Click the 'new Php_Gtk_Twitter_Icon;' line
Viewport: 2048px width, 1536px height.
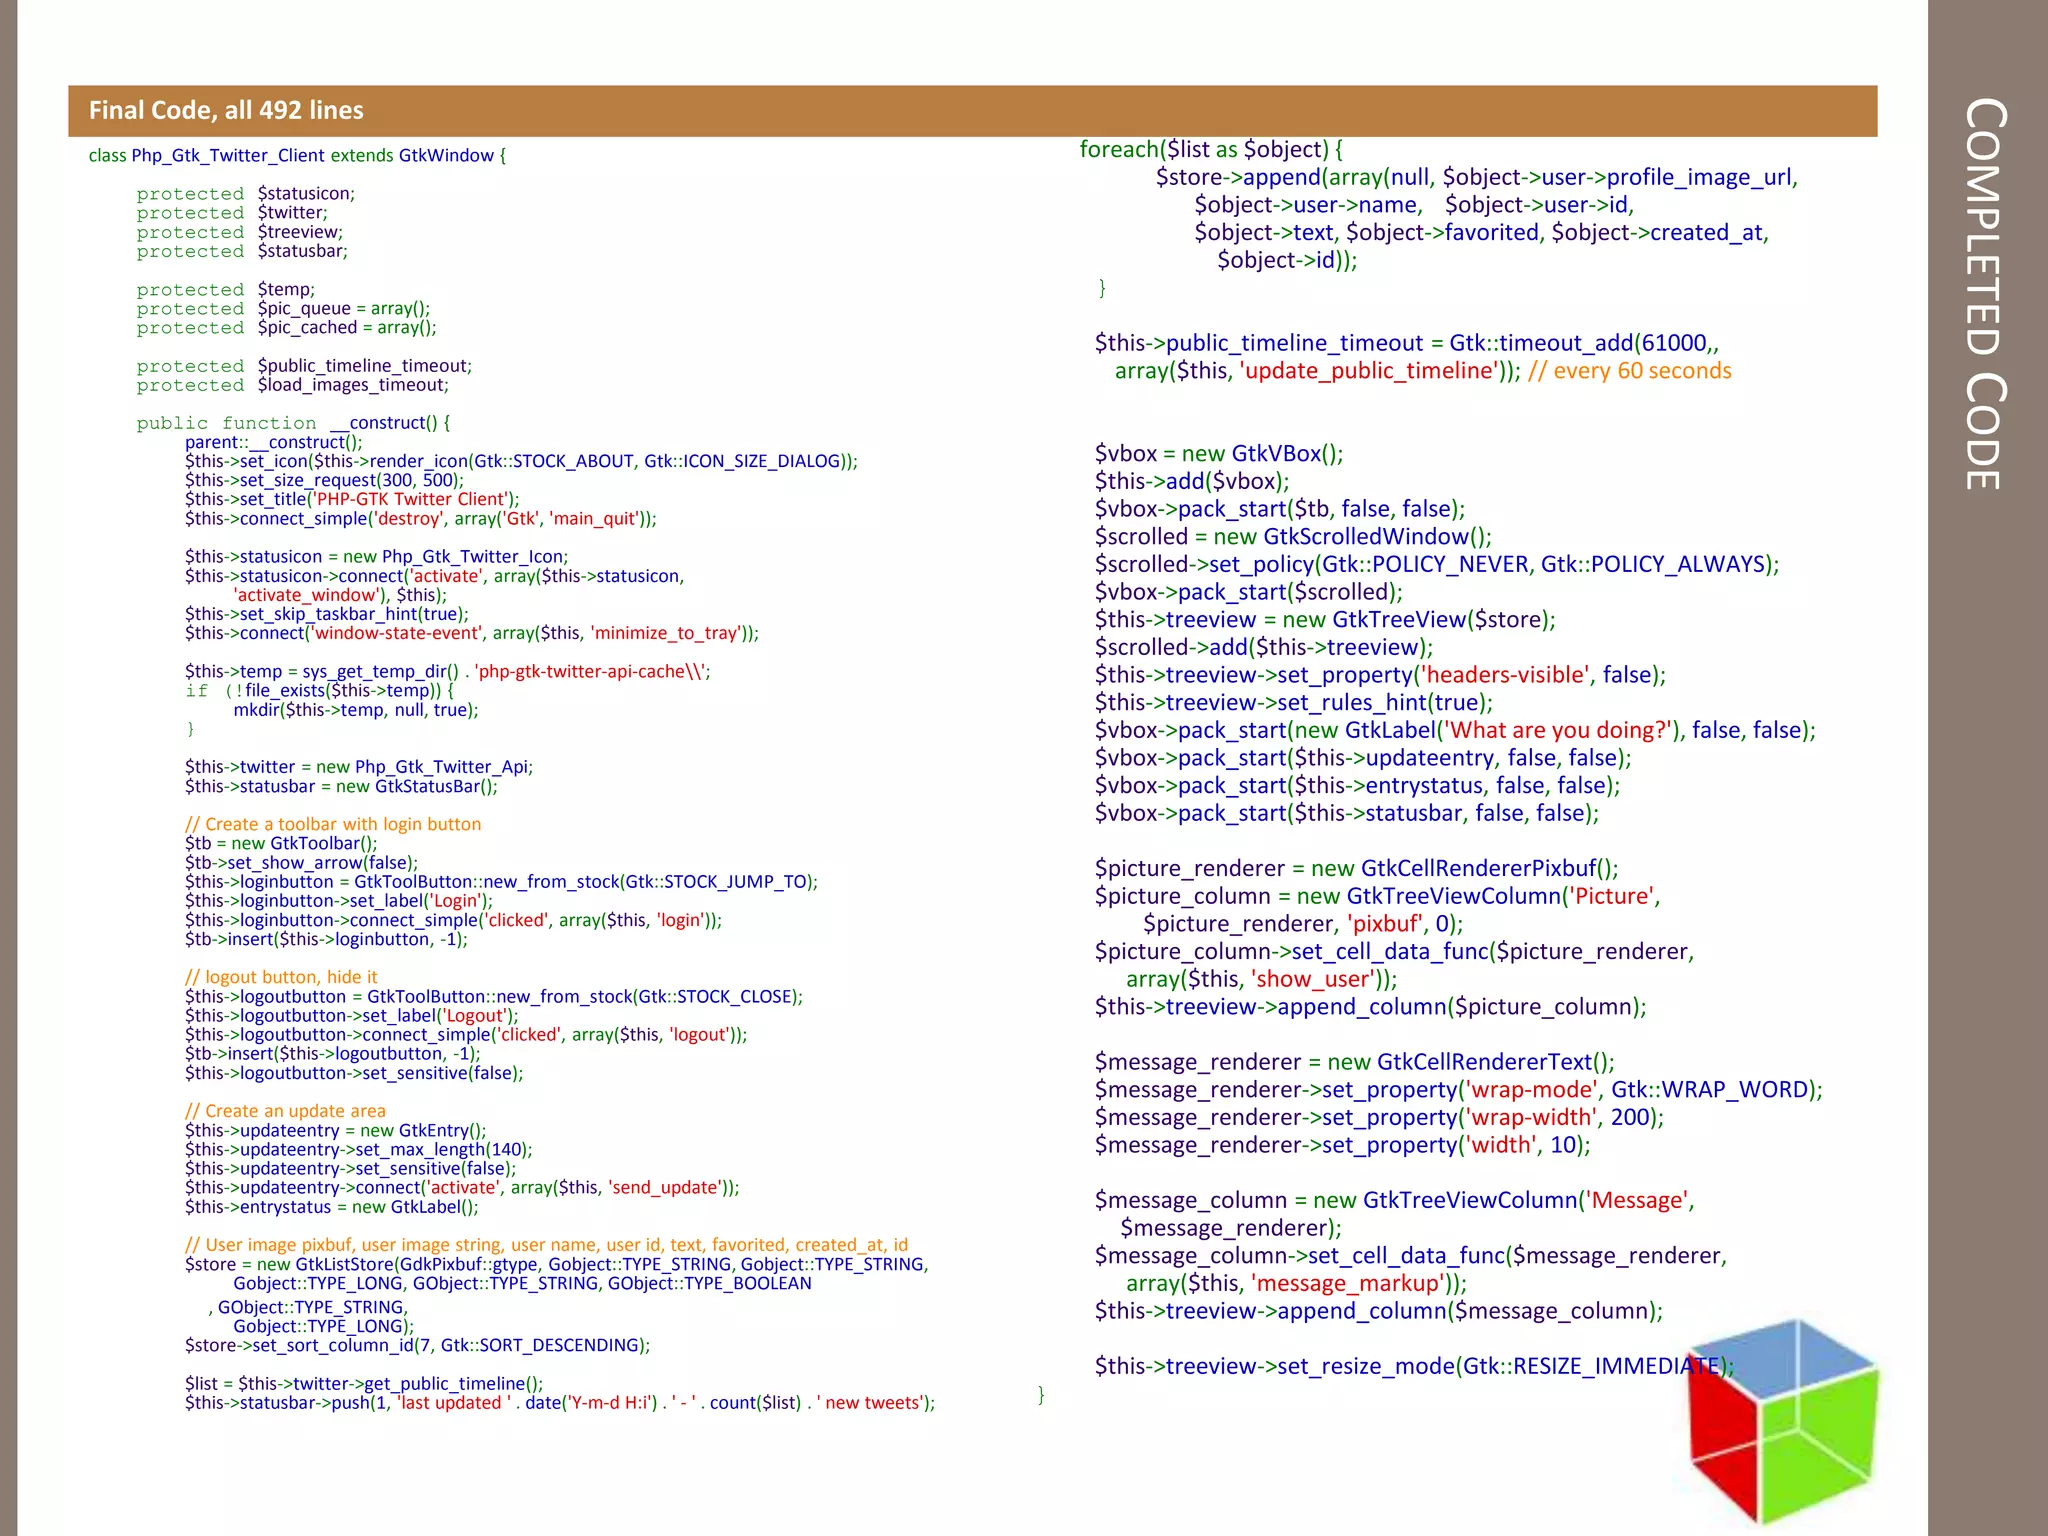tap(377, 557)
